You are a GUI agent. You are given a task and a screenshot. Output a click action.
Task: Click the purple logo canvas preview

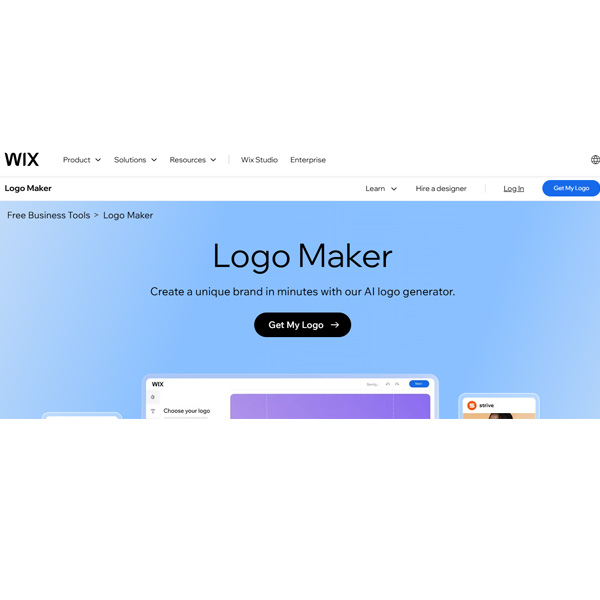click(x=330, y=406)
